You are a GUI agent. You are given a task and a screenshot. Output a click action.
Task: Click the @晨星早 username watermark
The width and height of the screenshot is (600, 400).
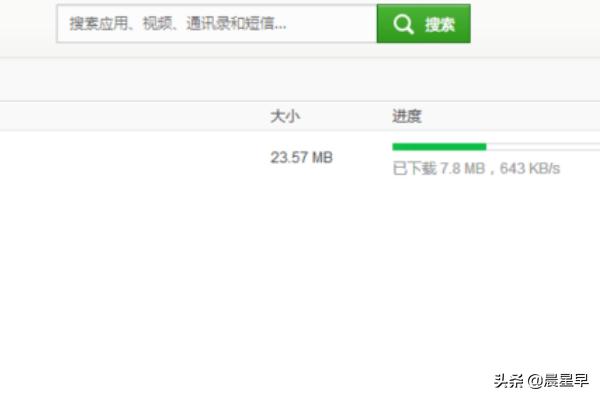(558, 381)
